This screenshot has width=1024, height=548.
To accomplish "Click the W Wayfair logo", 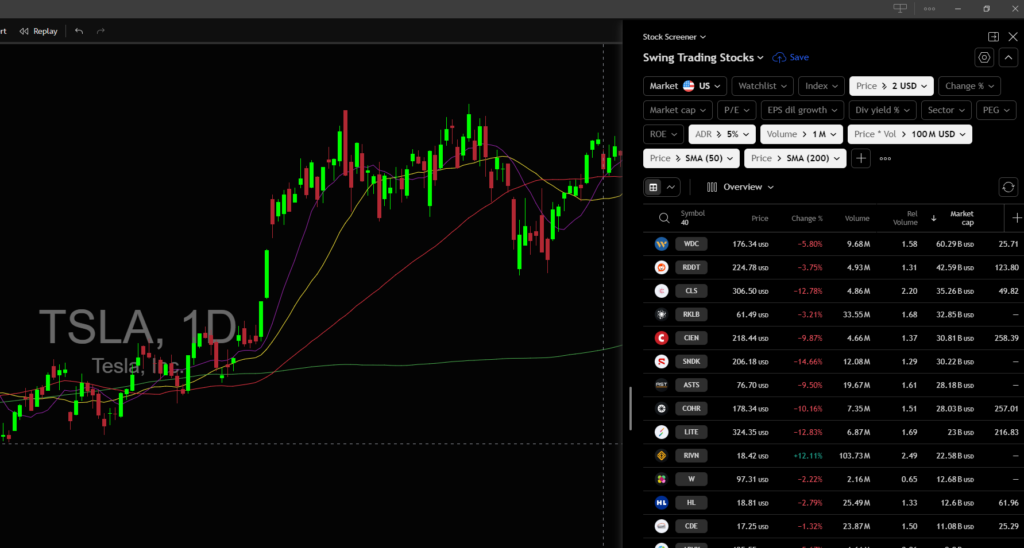I will click(662, 479).
